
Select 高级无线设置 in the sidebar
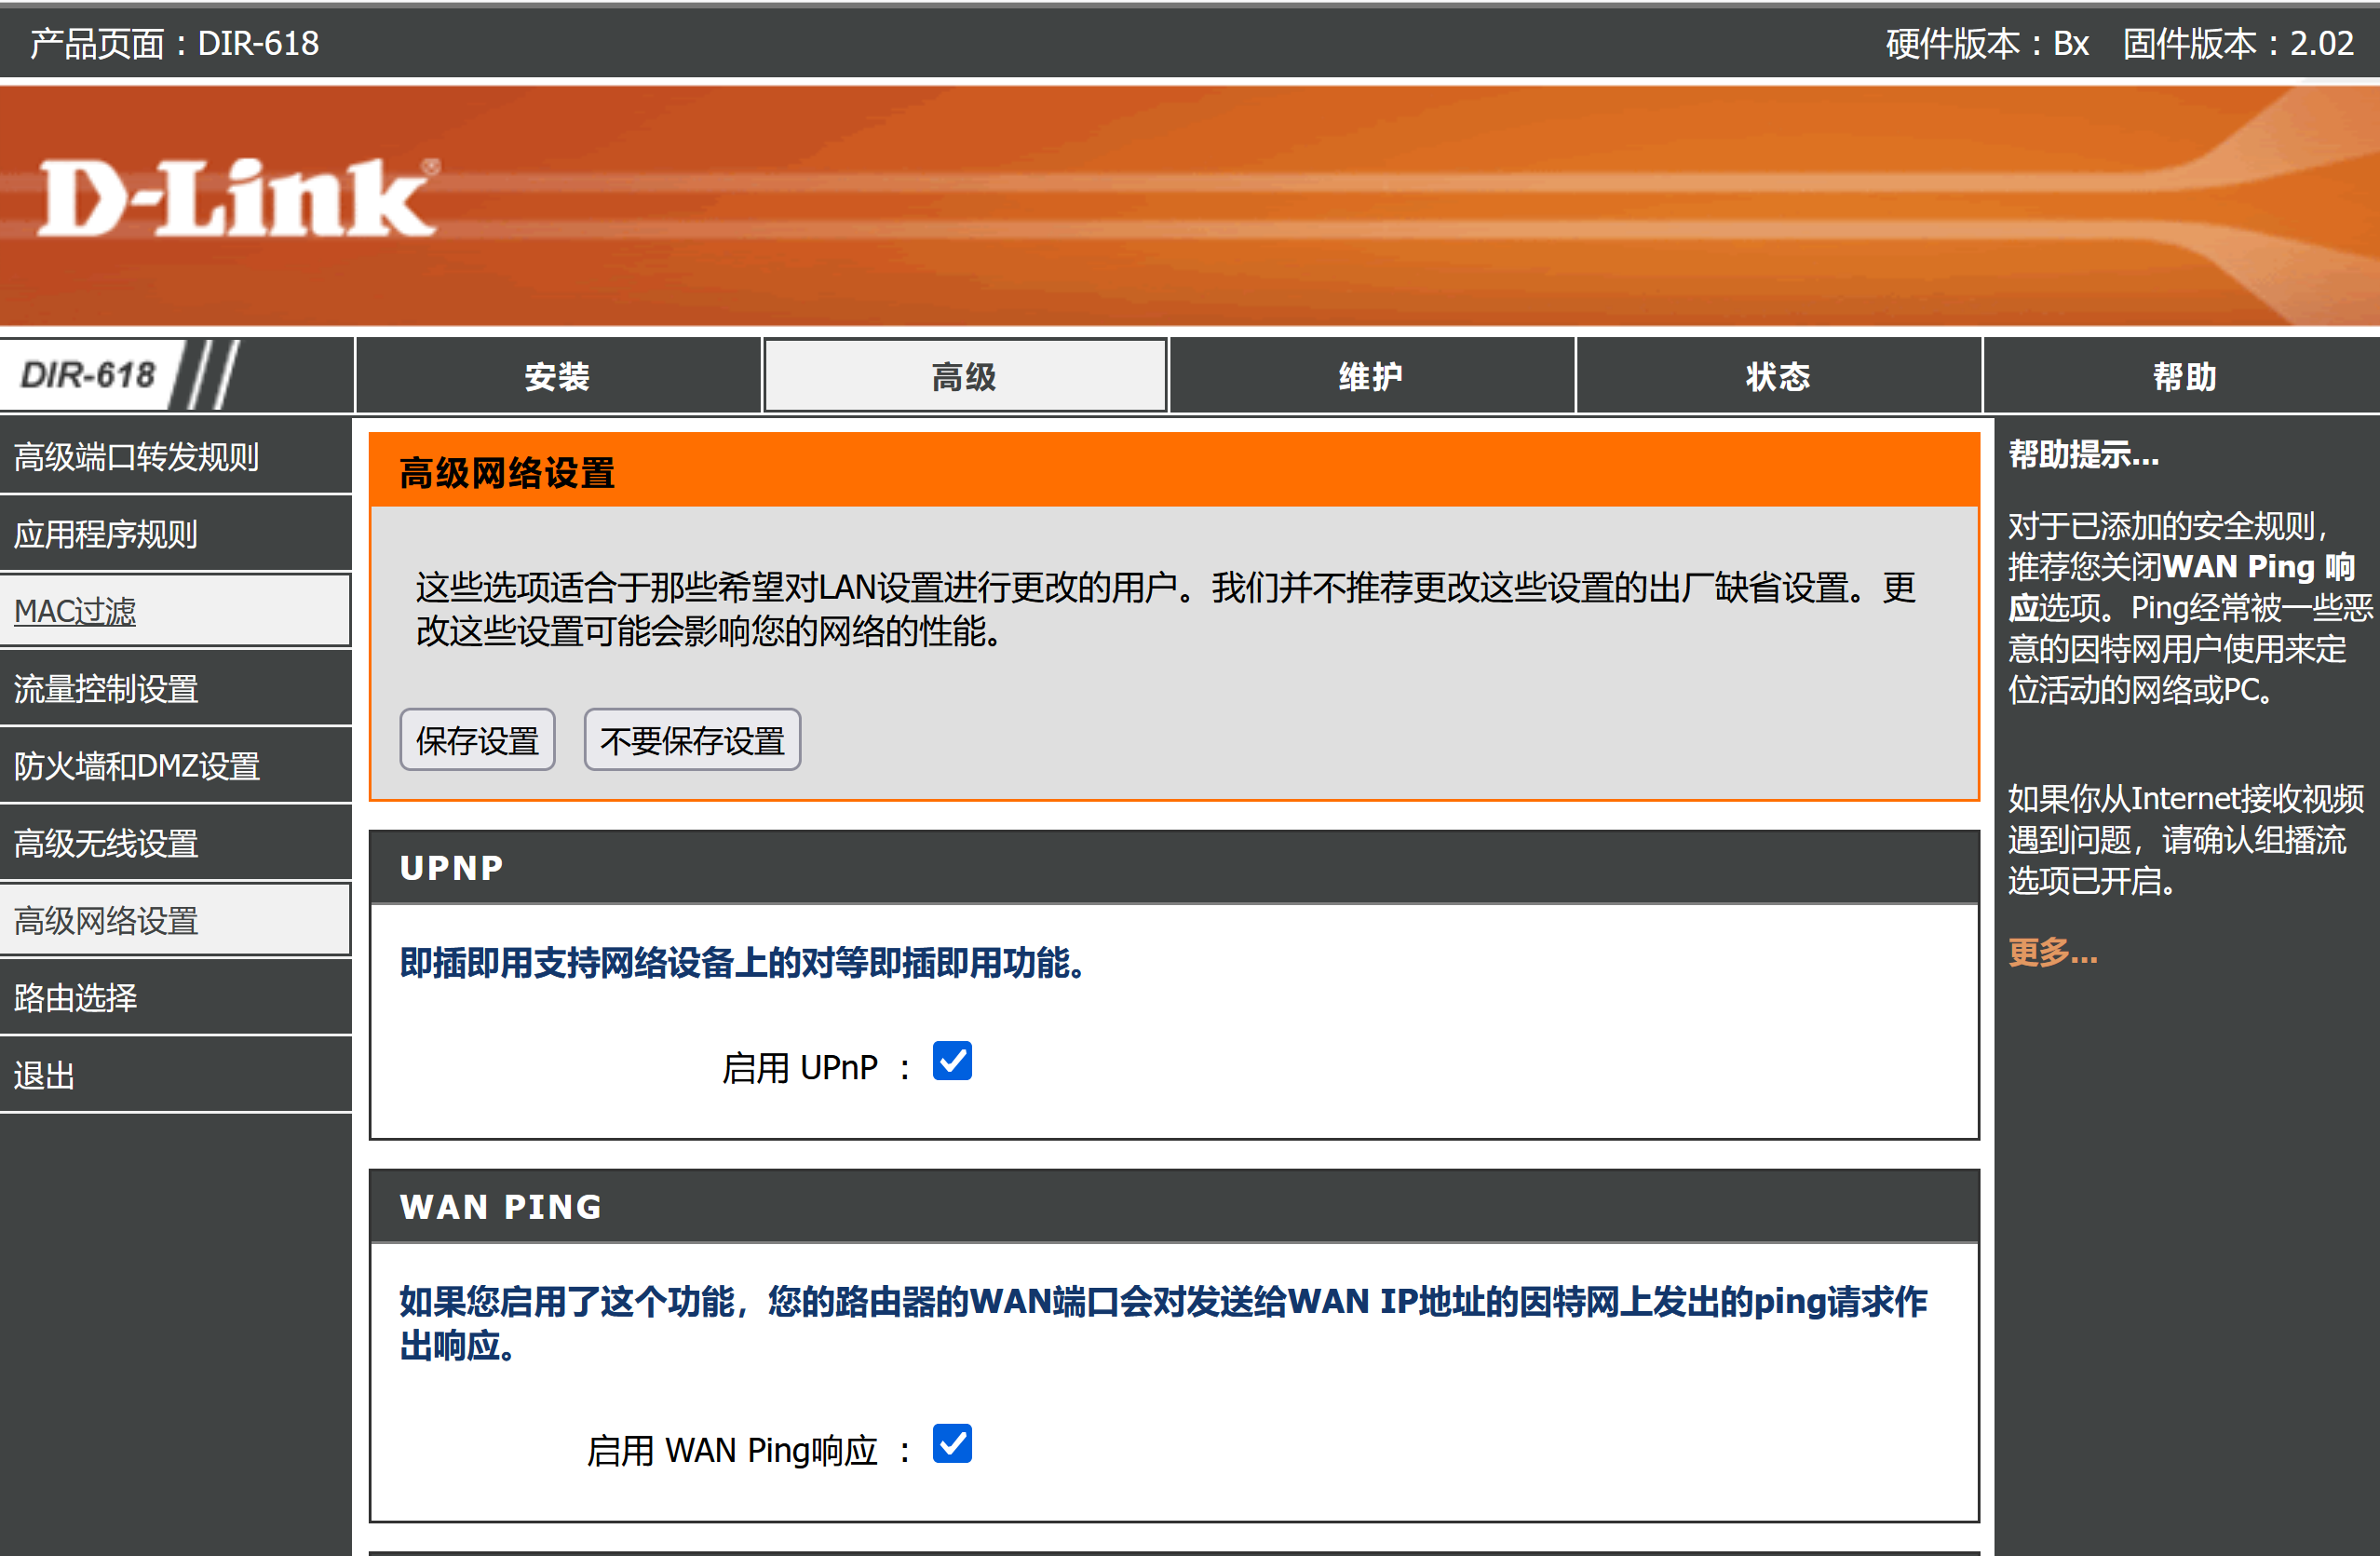coord(106,843)
